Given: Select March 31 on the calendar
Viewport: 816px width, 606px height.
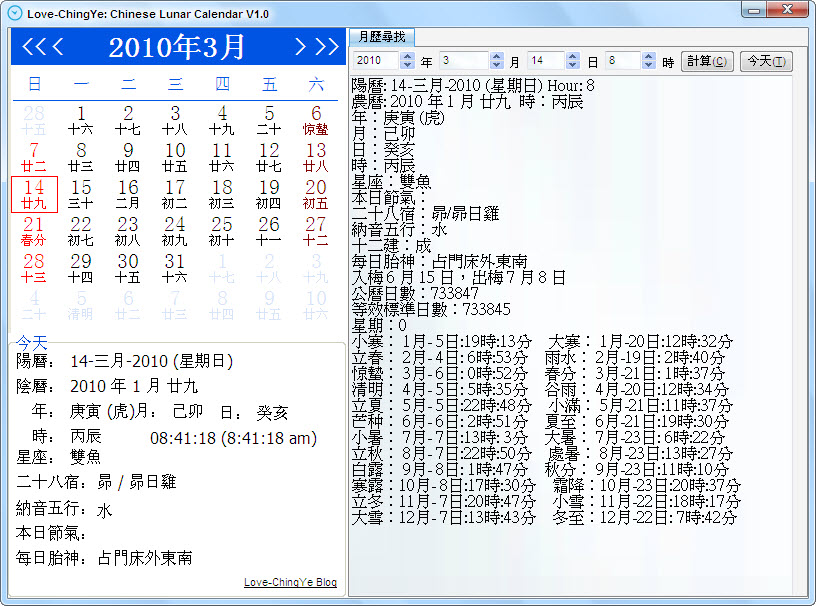Looking at the screenshot, I should (x=175, y=268).
